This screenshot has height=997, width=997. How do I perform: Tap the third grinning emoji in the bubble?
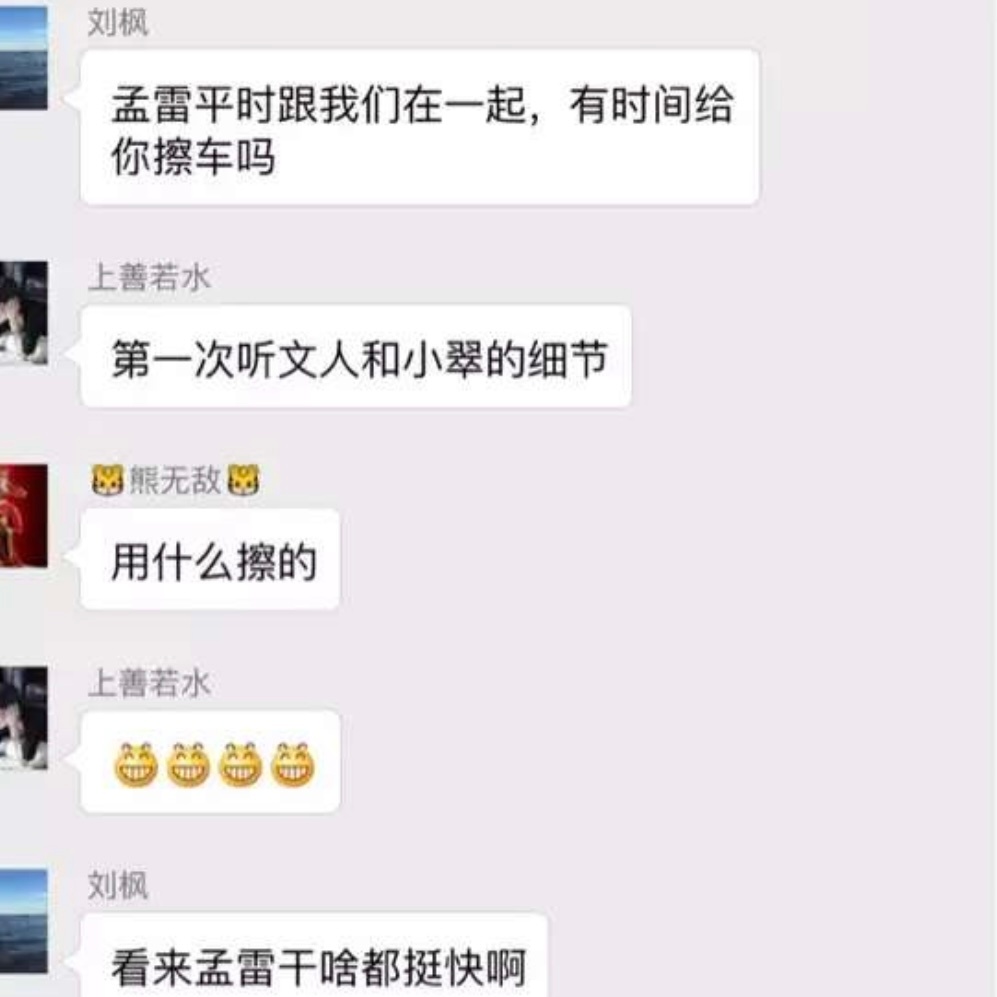[240, 764]
